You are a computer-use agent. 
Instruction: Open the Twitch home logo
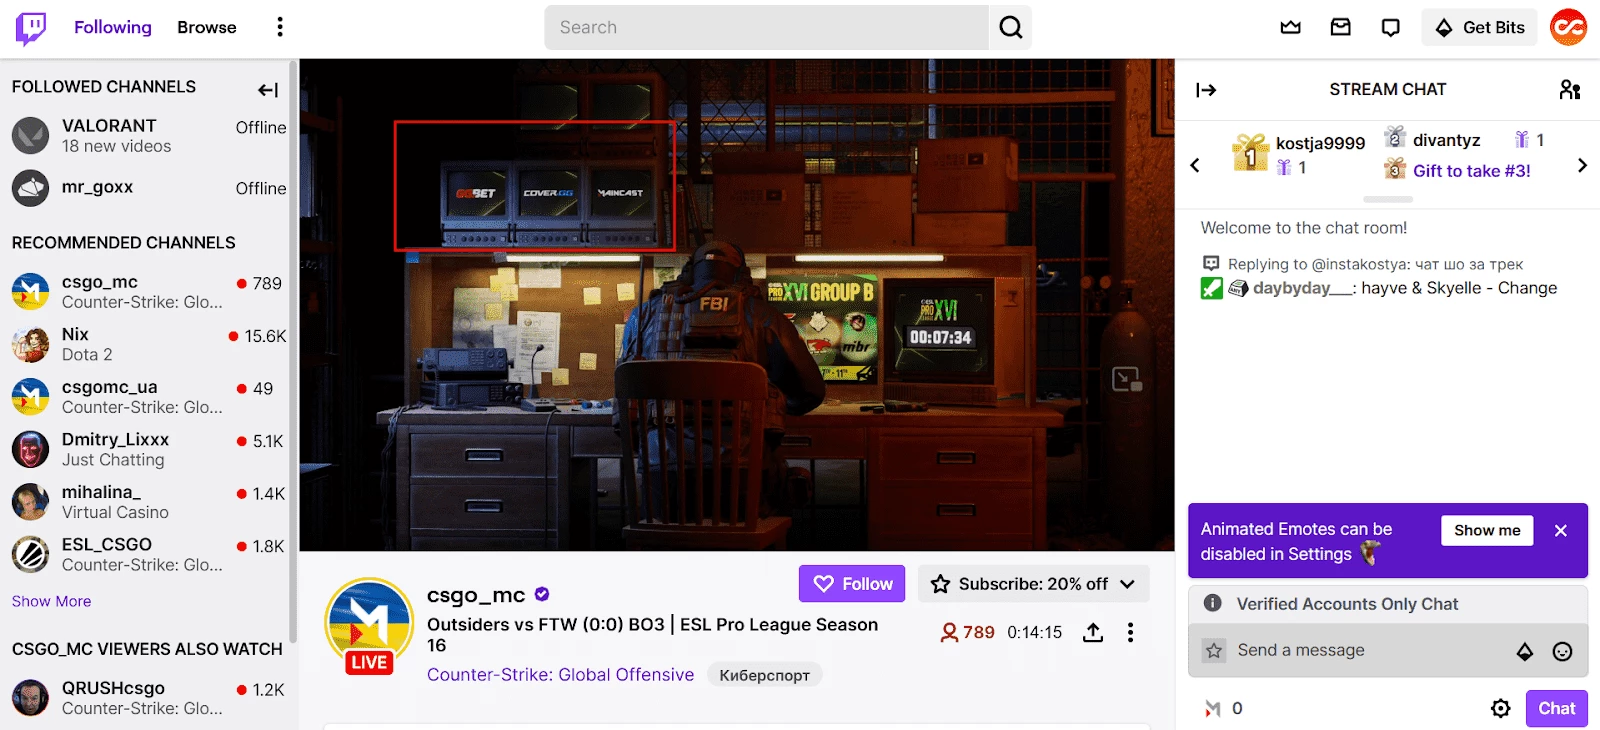click(x=31, y=28)
